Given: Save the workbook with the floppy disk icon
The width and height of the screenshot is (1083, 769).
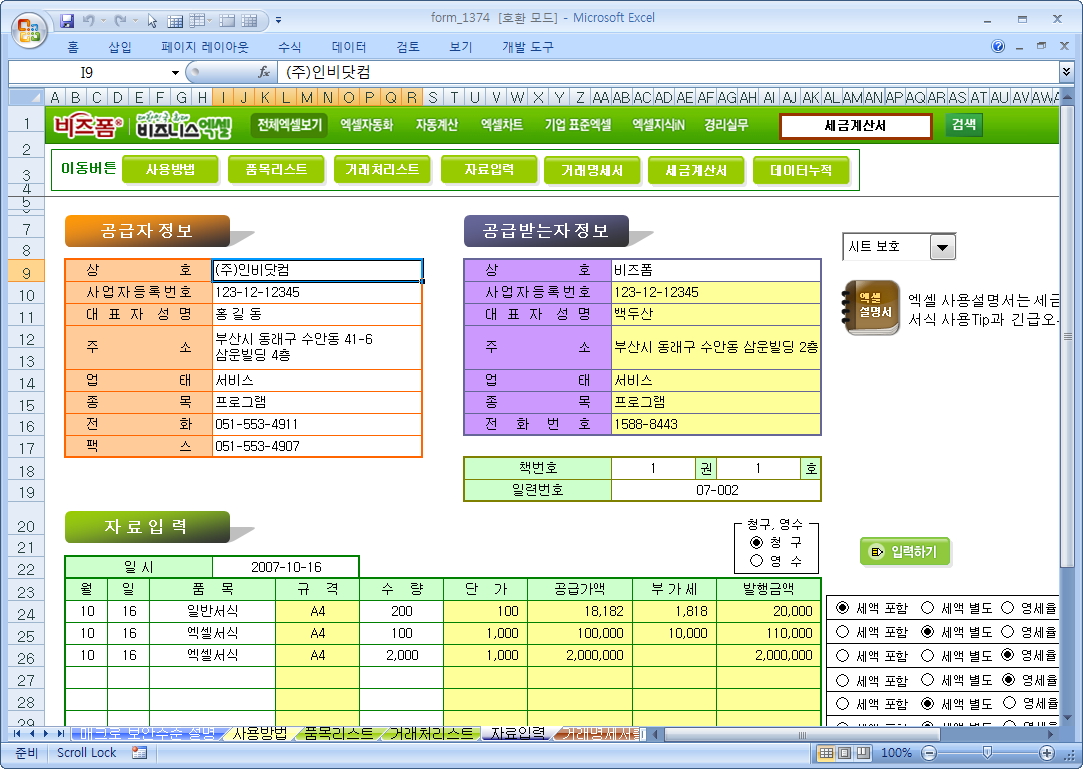Looking at the screenshot, I should (x=68, y=19).
